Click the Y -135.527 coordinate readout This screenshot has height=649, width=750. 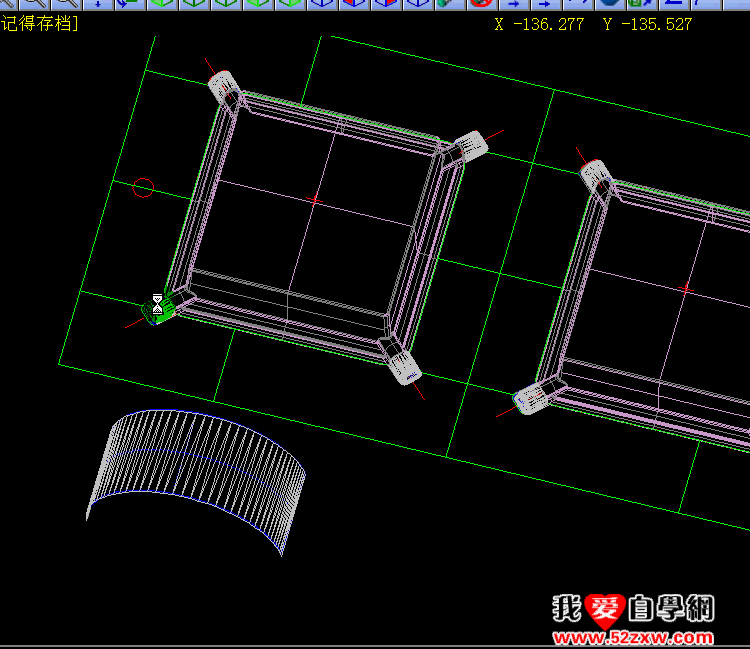(x=647, y=24)
